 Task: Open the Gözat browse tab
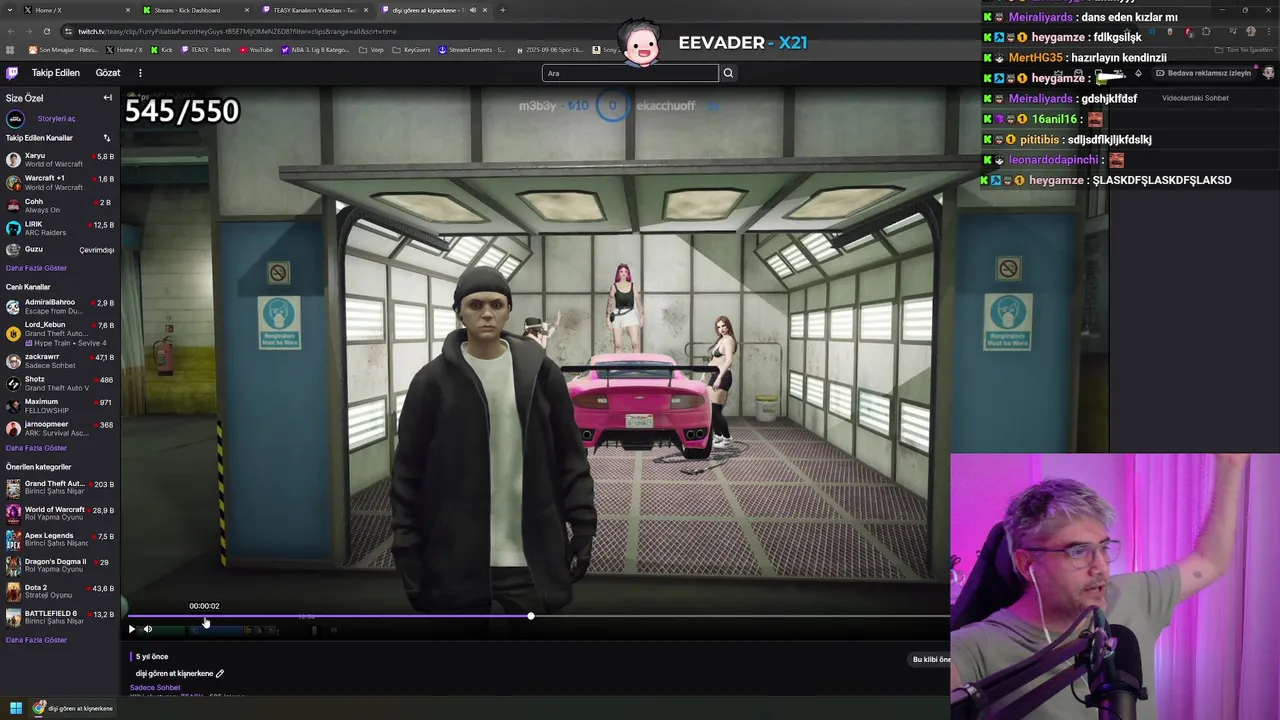108,73
